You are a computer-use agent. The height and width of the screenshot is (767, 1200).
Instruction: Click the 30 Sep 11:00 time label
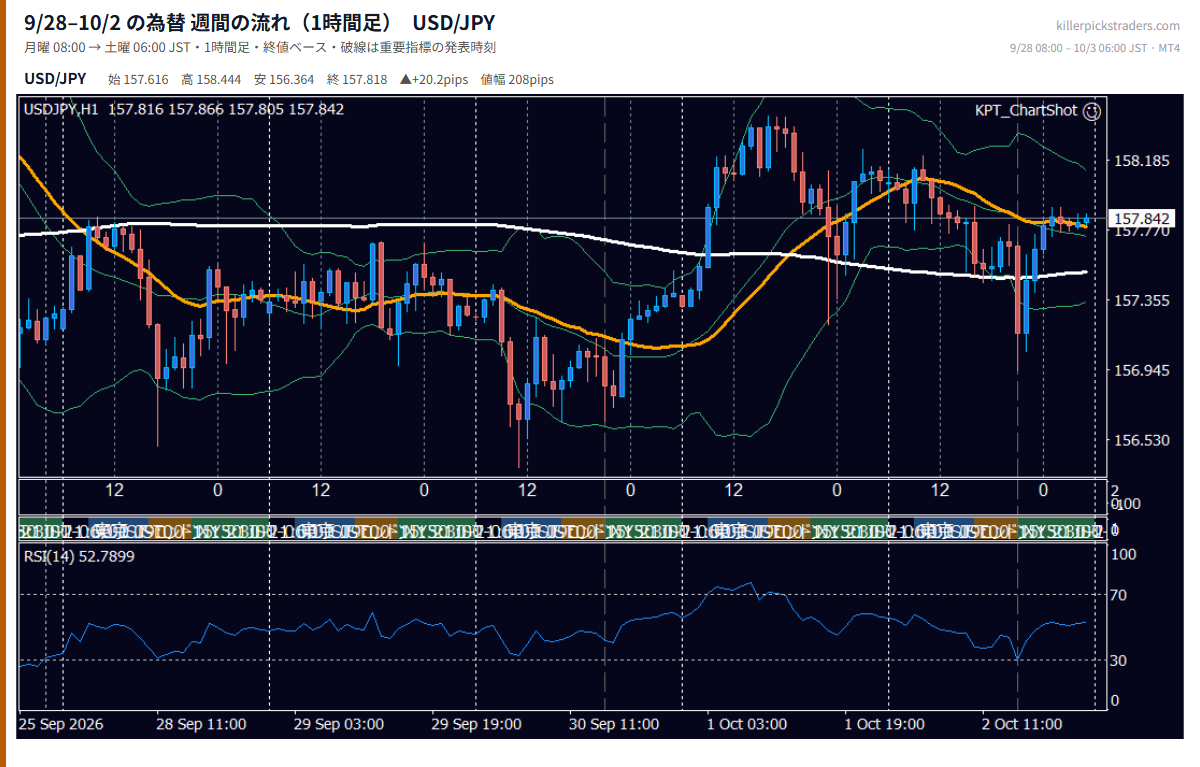pyautogui.click(x=614, y=724)
